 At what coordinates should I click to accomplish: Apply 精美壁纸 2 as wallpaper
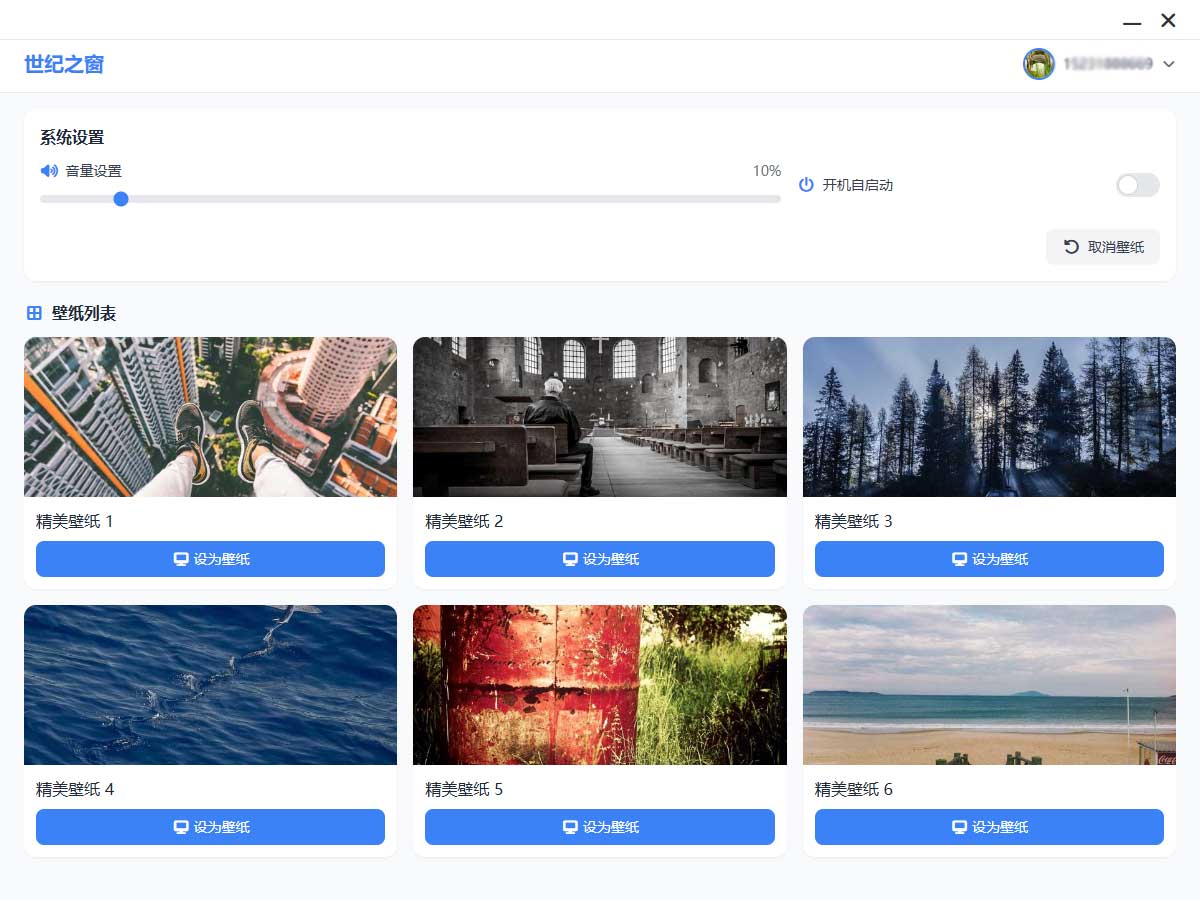(599, 559)
